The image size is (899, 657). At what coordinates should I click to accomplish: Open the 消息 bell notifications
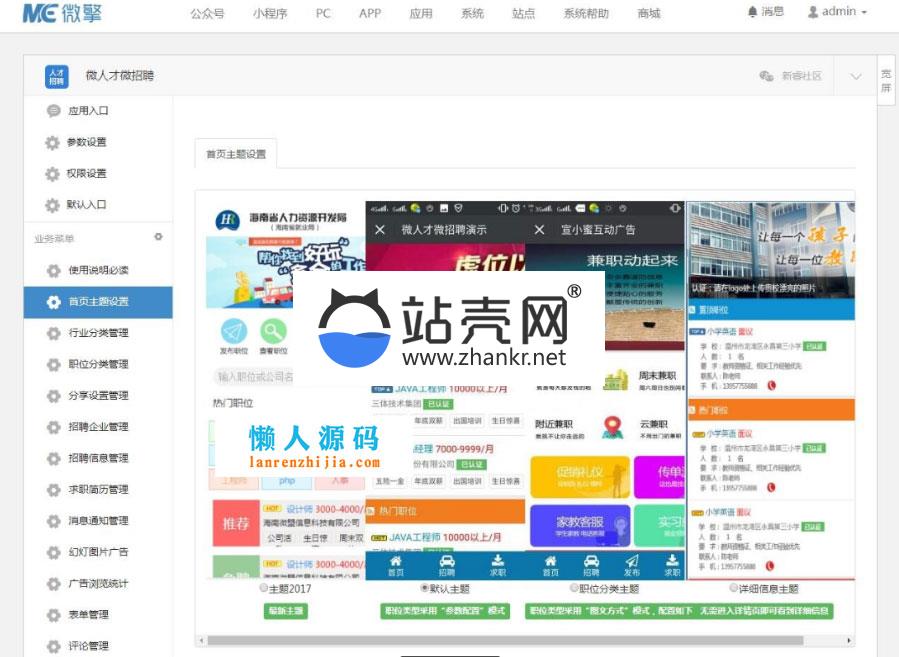click(765, 11)
